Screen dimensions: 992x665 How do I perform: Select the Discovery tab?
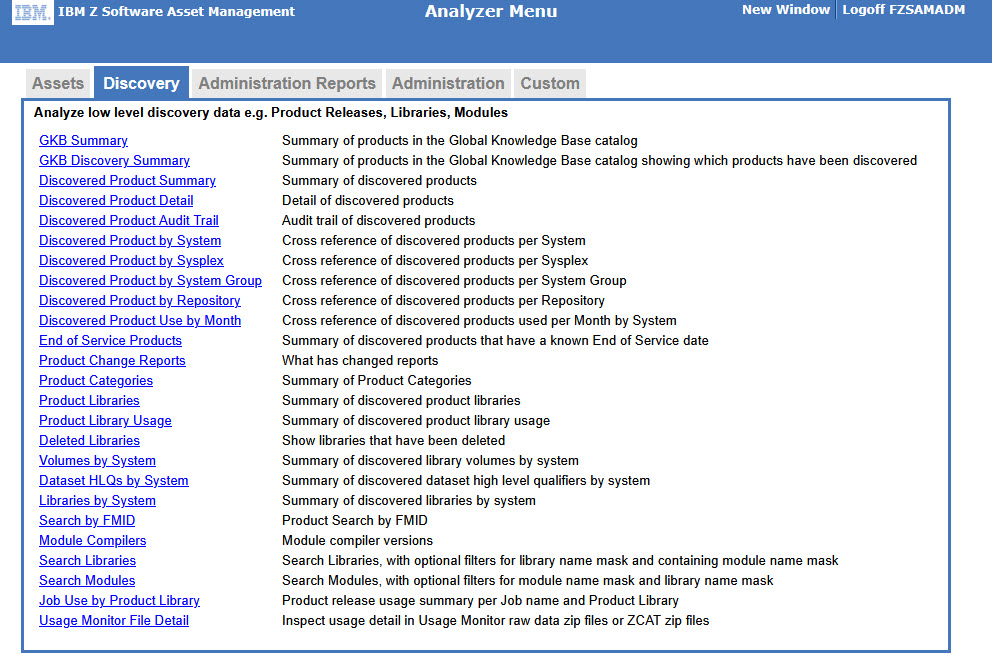[141, 83]
